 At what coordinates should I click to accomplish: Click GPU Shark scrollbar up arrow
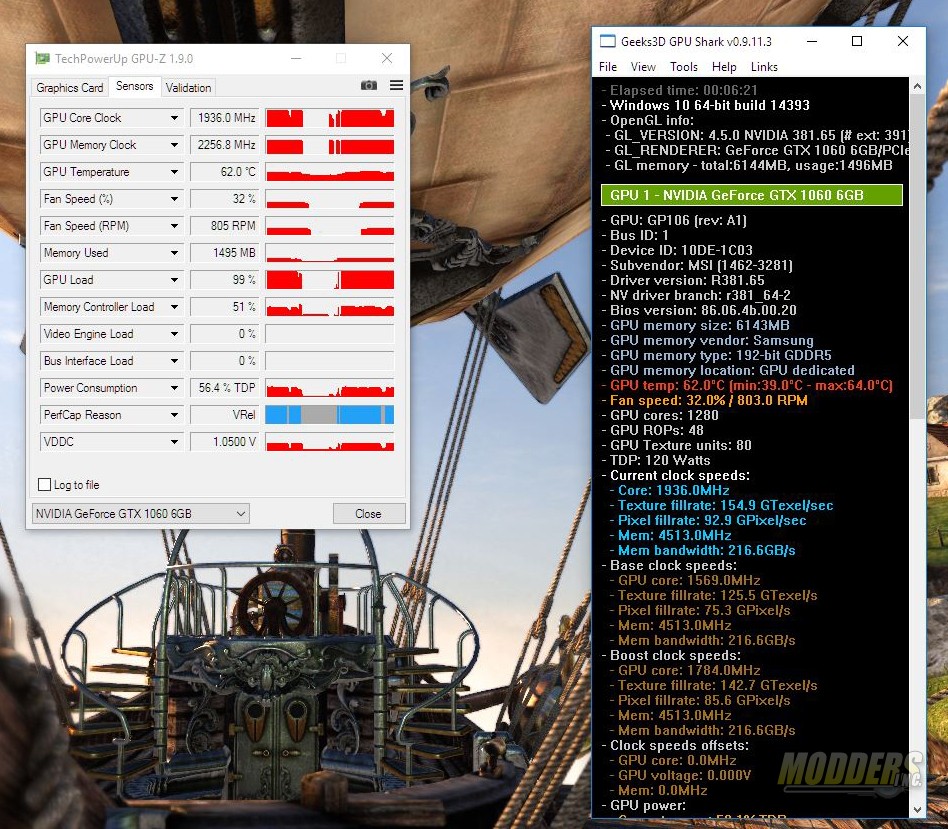pyautogui.click(x=917, y=86)
